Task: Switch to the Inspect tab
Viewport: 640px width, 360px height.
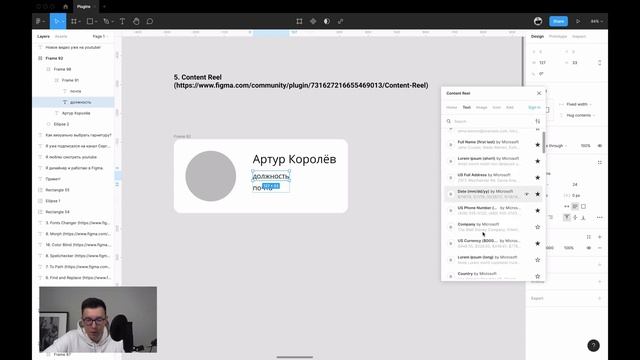Action: click(579, 36)
